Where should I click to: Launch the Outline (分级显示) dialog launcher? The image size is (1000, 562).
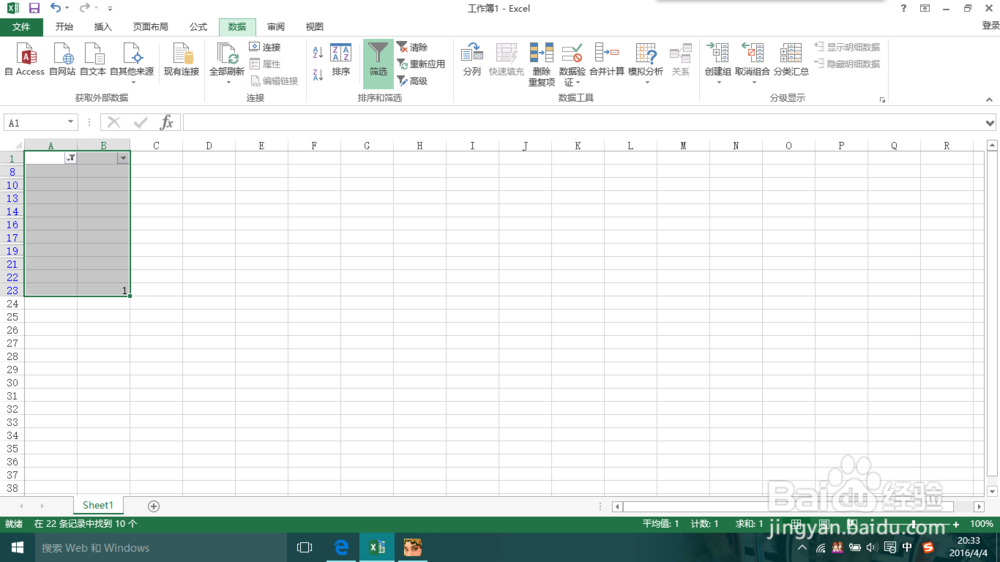882,100
